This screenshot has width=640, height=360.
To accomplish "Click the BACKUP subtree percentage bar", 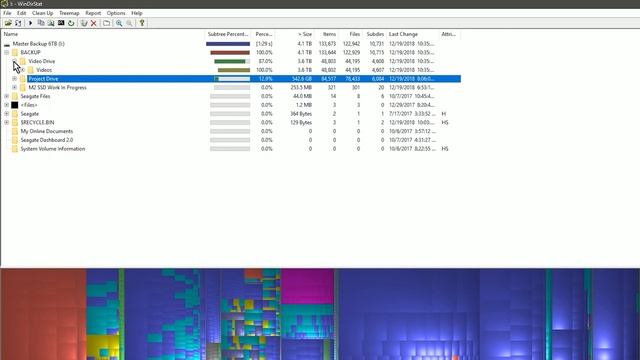I will 230,53.
